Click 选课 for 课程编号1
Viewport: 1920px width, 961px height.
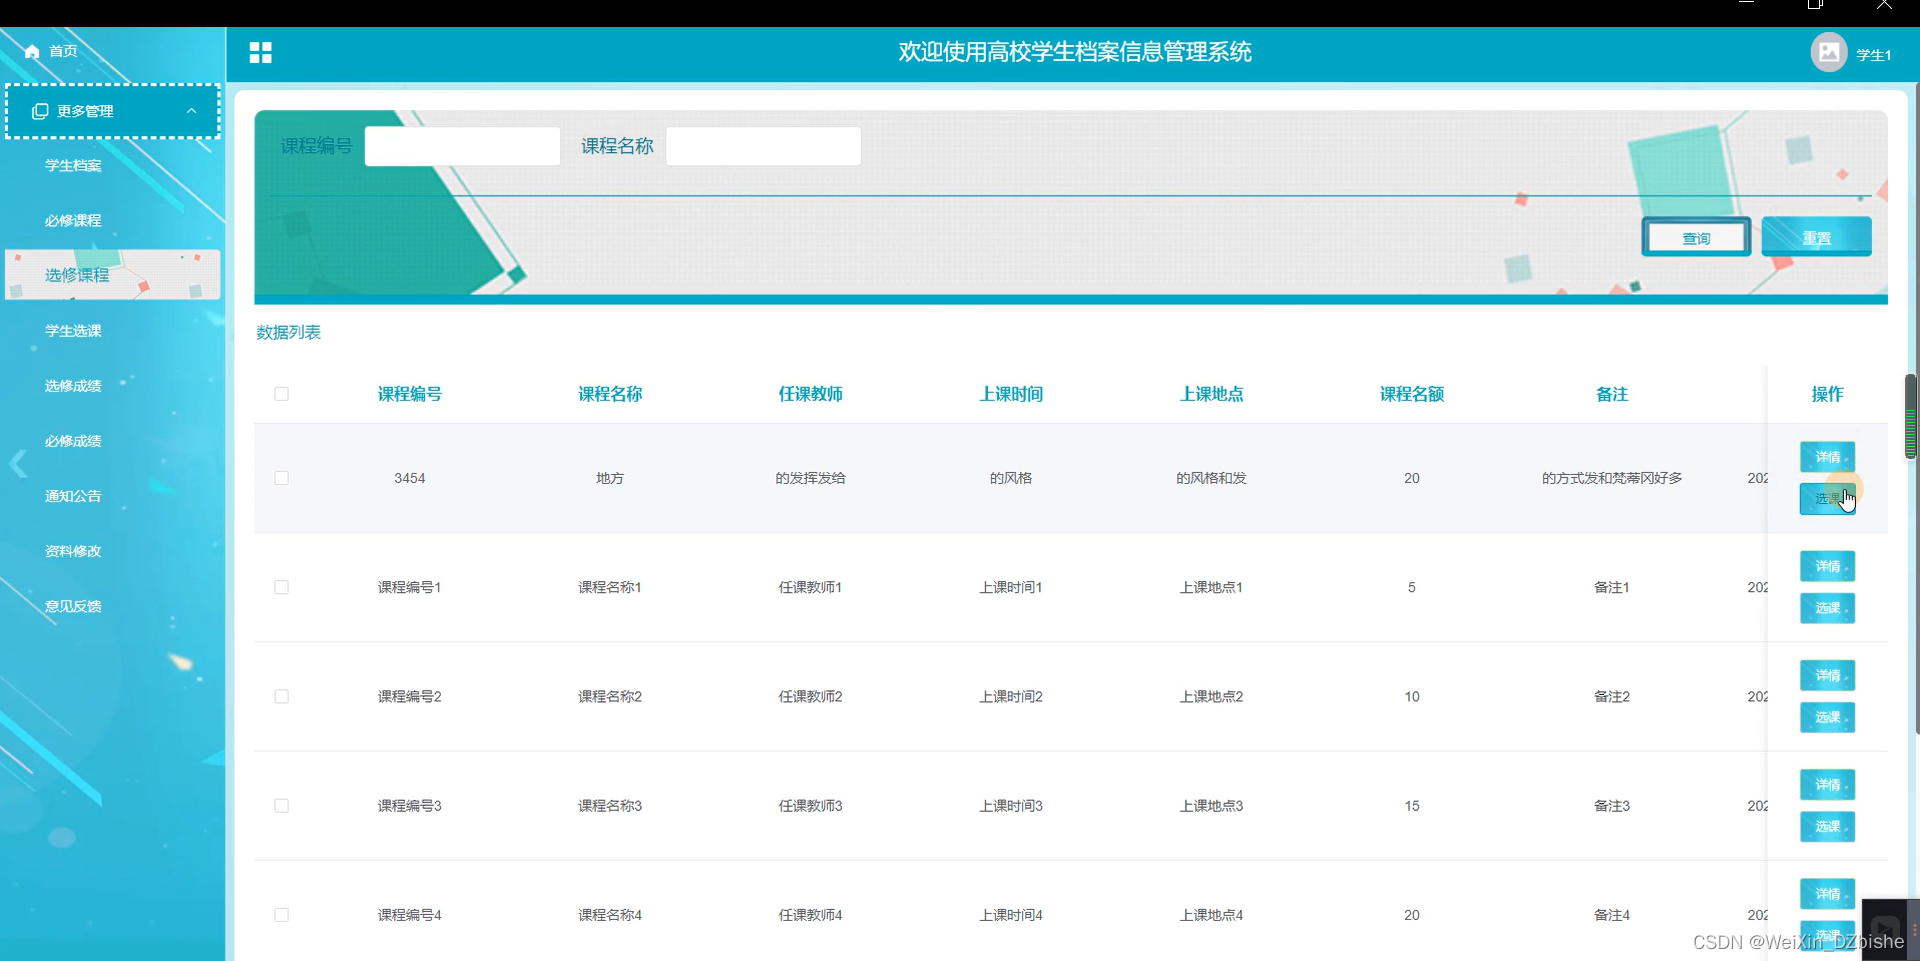coord(1827,608)
